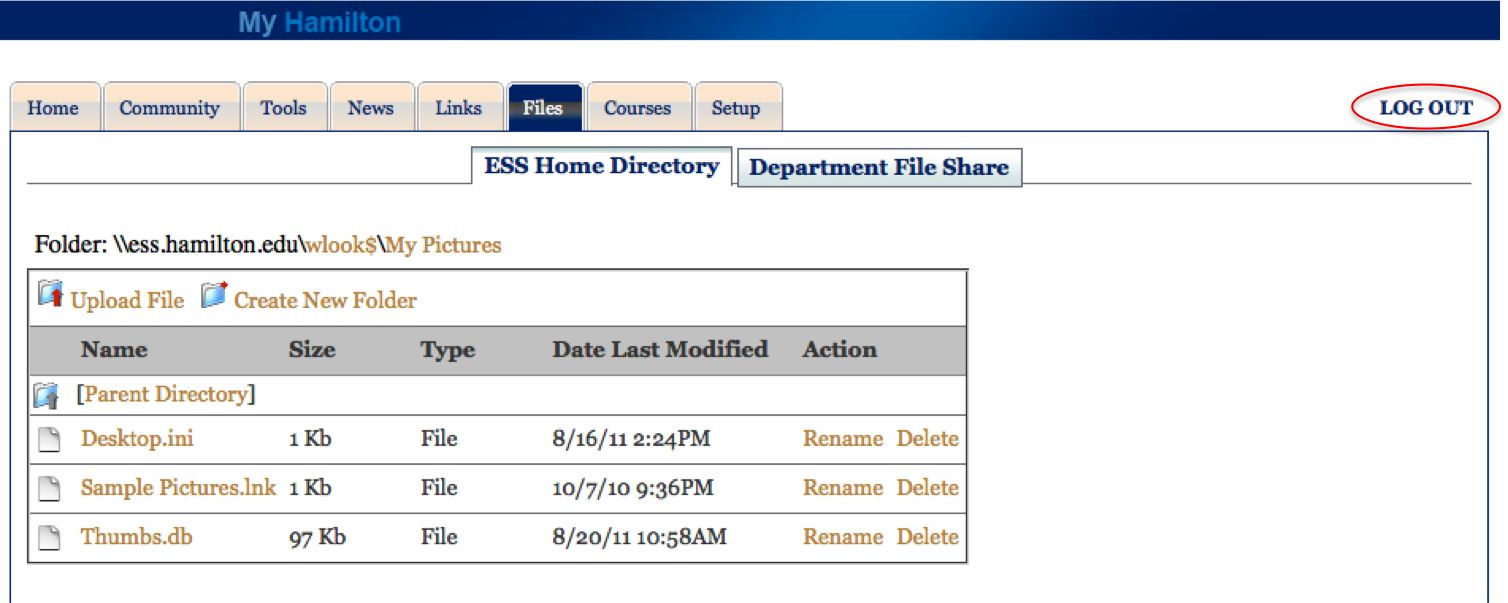Rename the Thumbs.db file
Image resolution: width=1508 pixels, height=603 pixels.
tap(843, 537)
